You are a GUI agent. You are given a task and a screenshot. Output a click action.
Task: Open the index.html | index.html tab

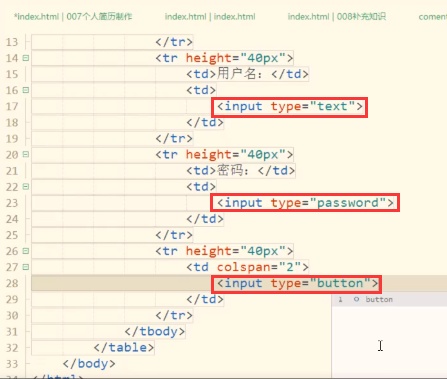[x=210, y=16]
